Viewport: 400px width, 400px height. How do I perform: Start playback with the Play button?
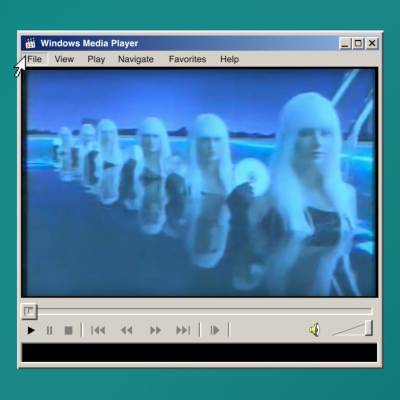click(31, 330)
